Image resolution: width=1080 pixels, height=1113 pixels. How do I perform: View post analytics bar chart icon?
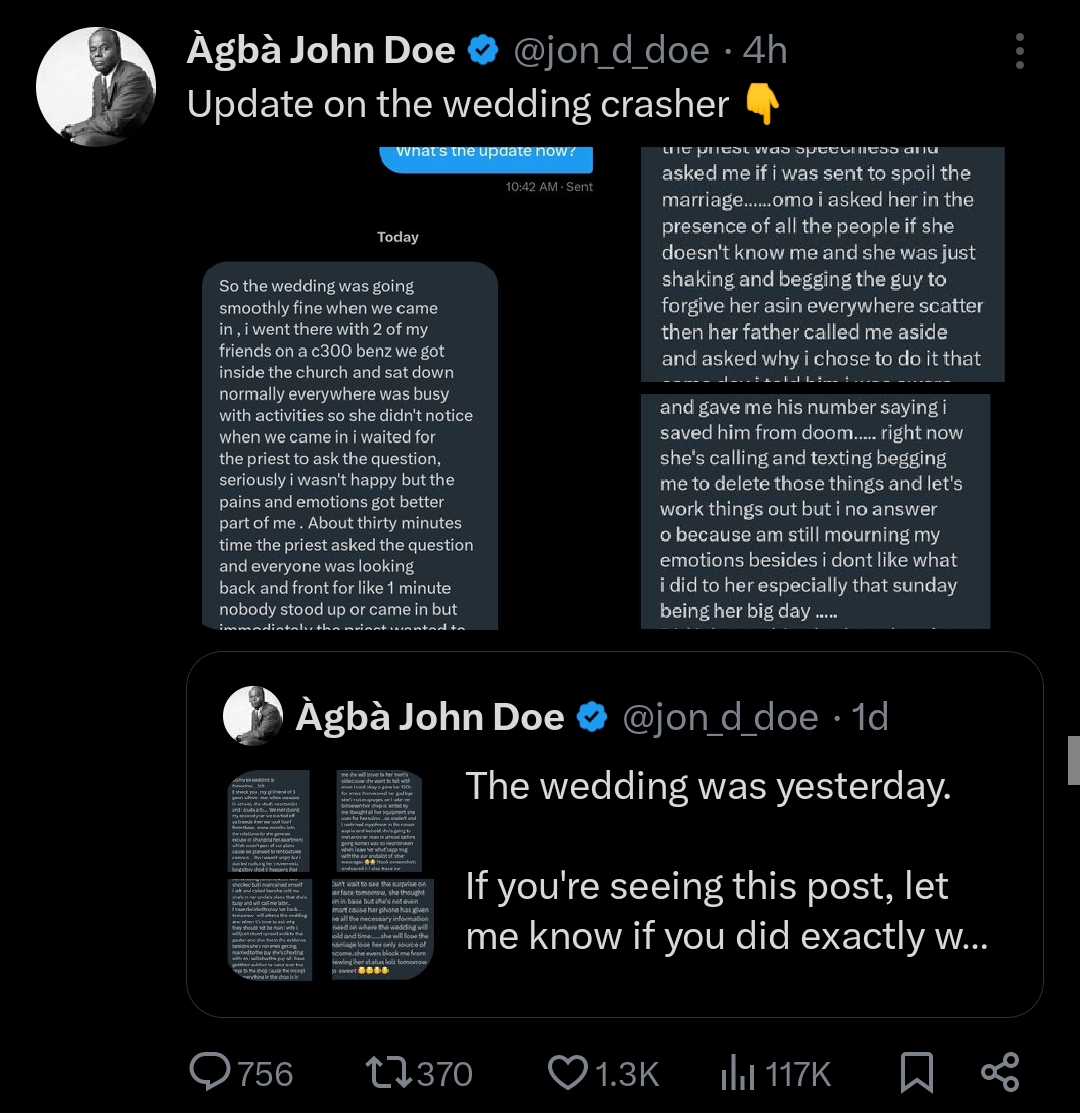click(737, 1073)
